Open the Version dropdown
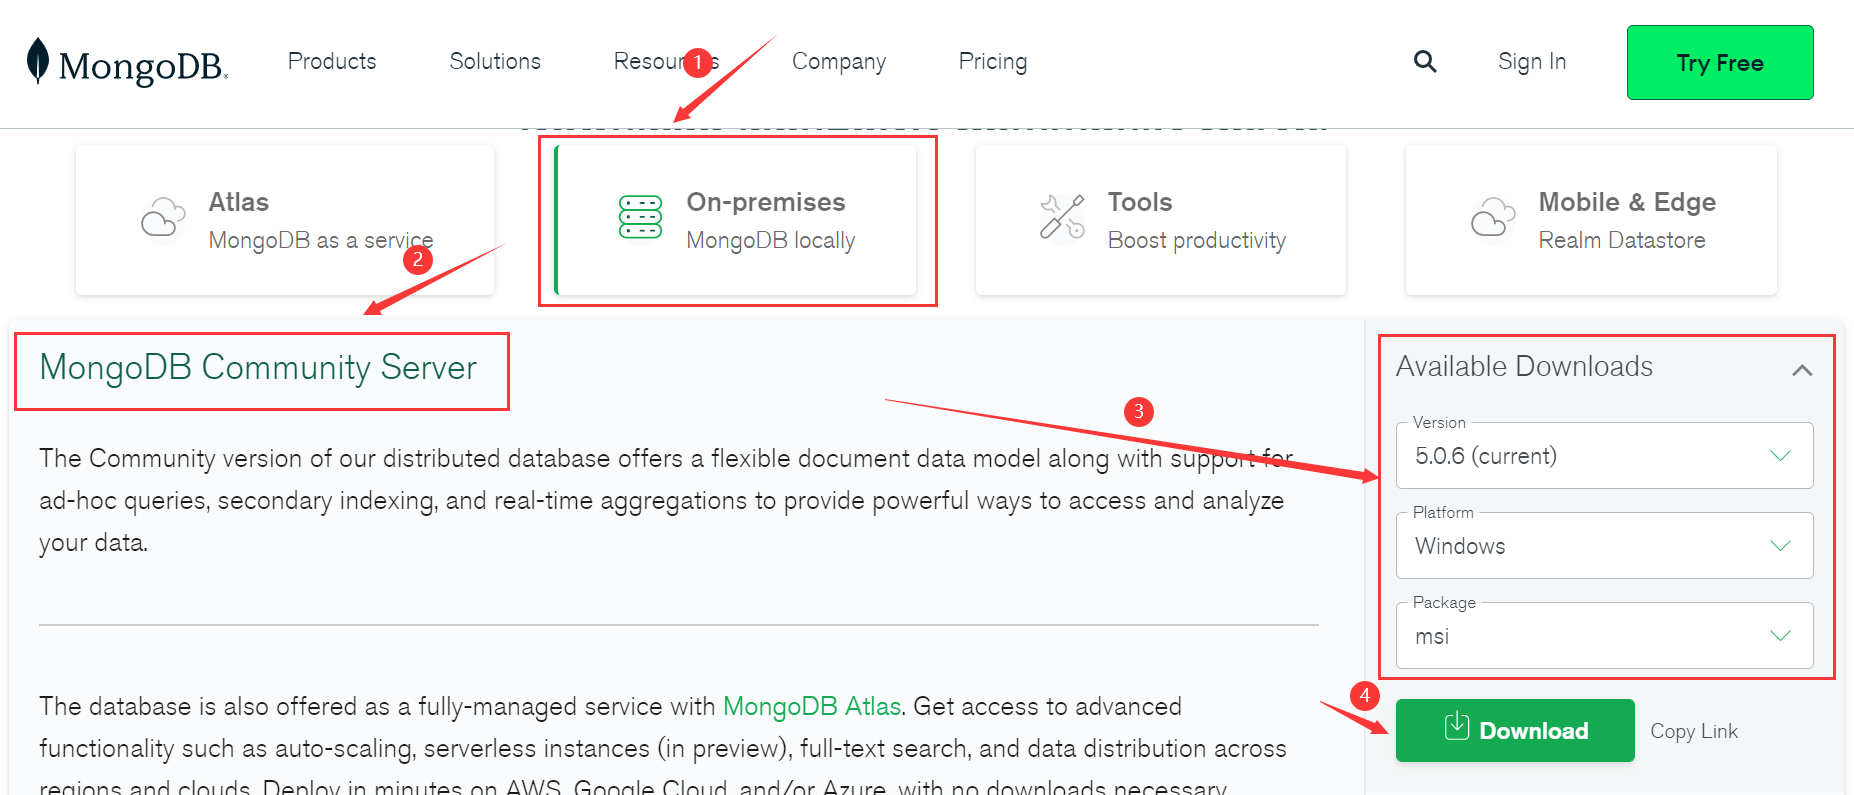 1604,456
